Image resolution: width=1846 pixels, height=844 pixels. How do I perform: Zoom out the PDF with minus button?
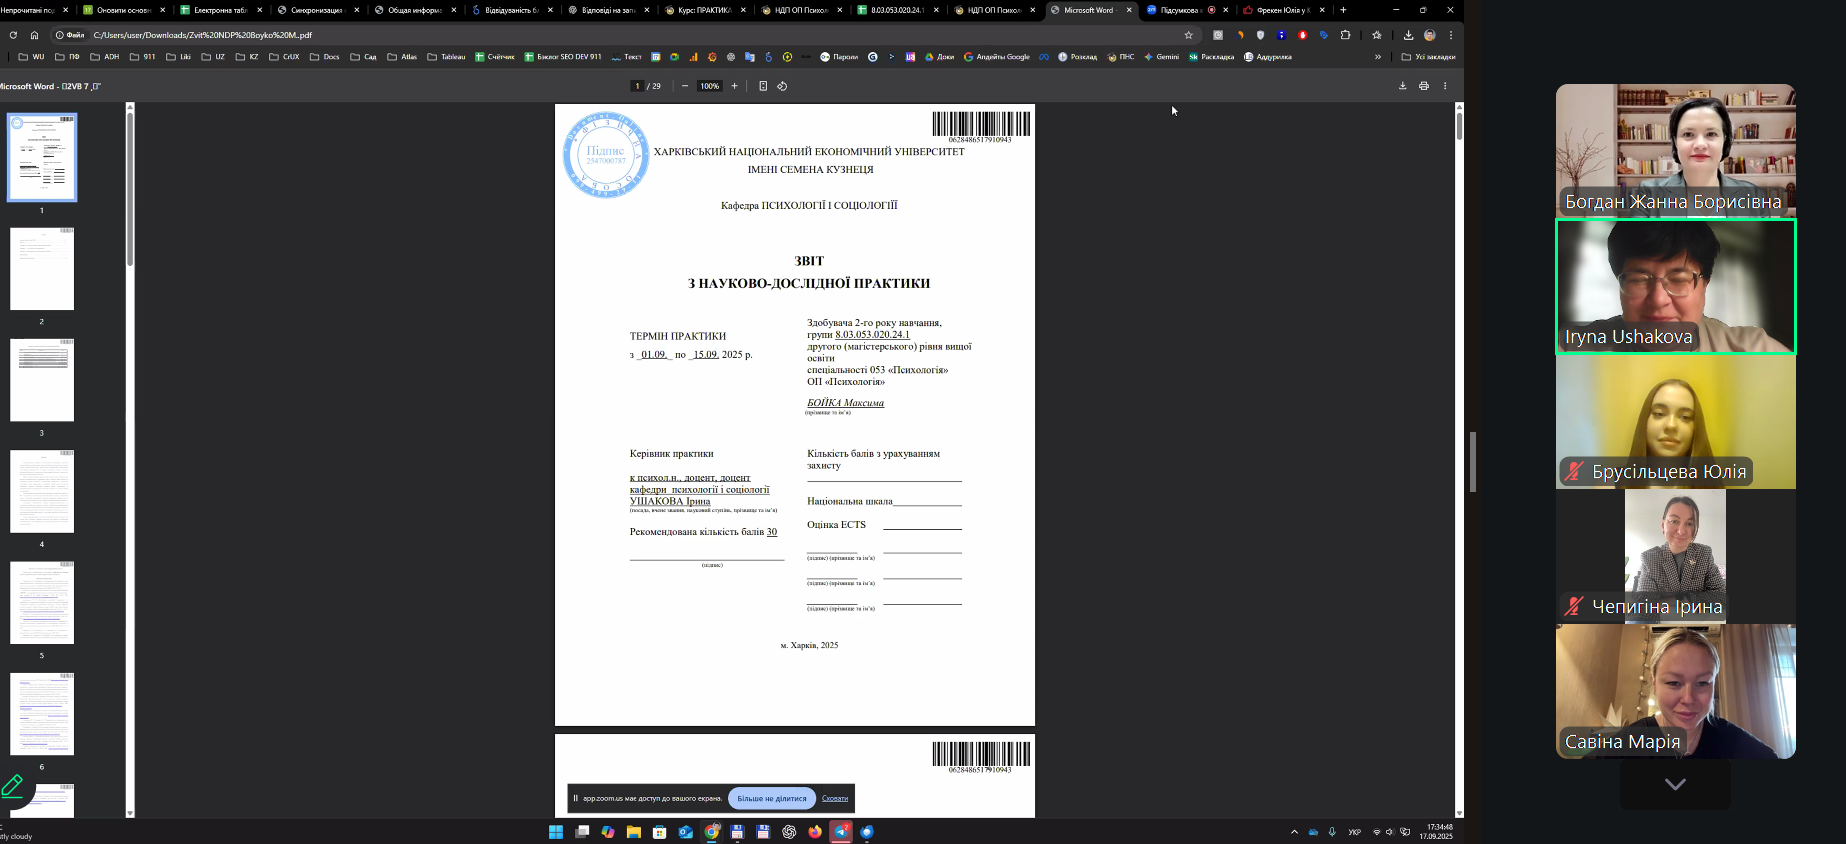coord(685,86)
